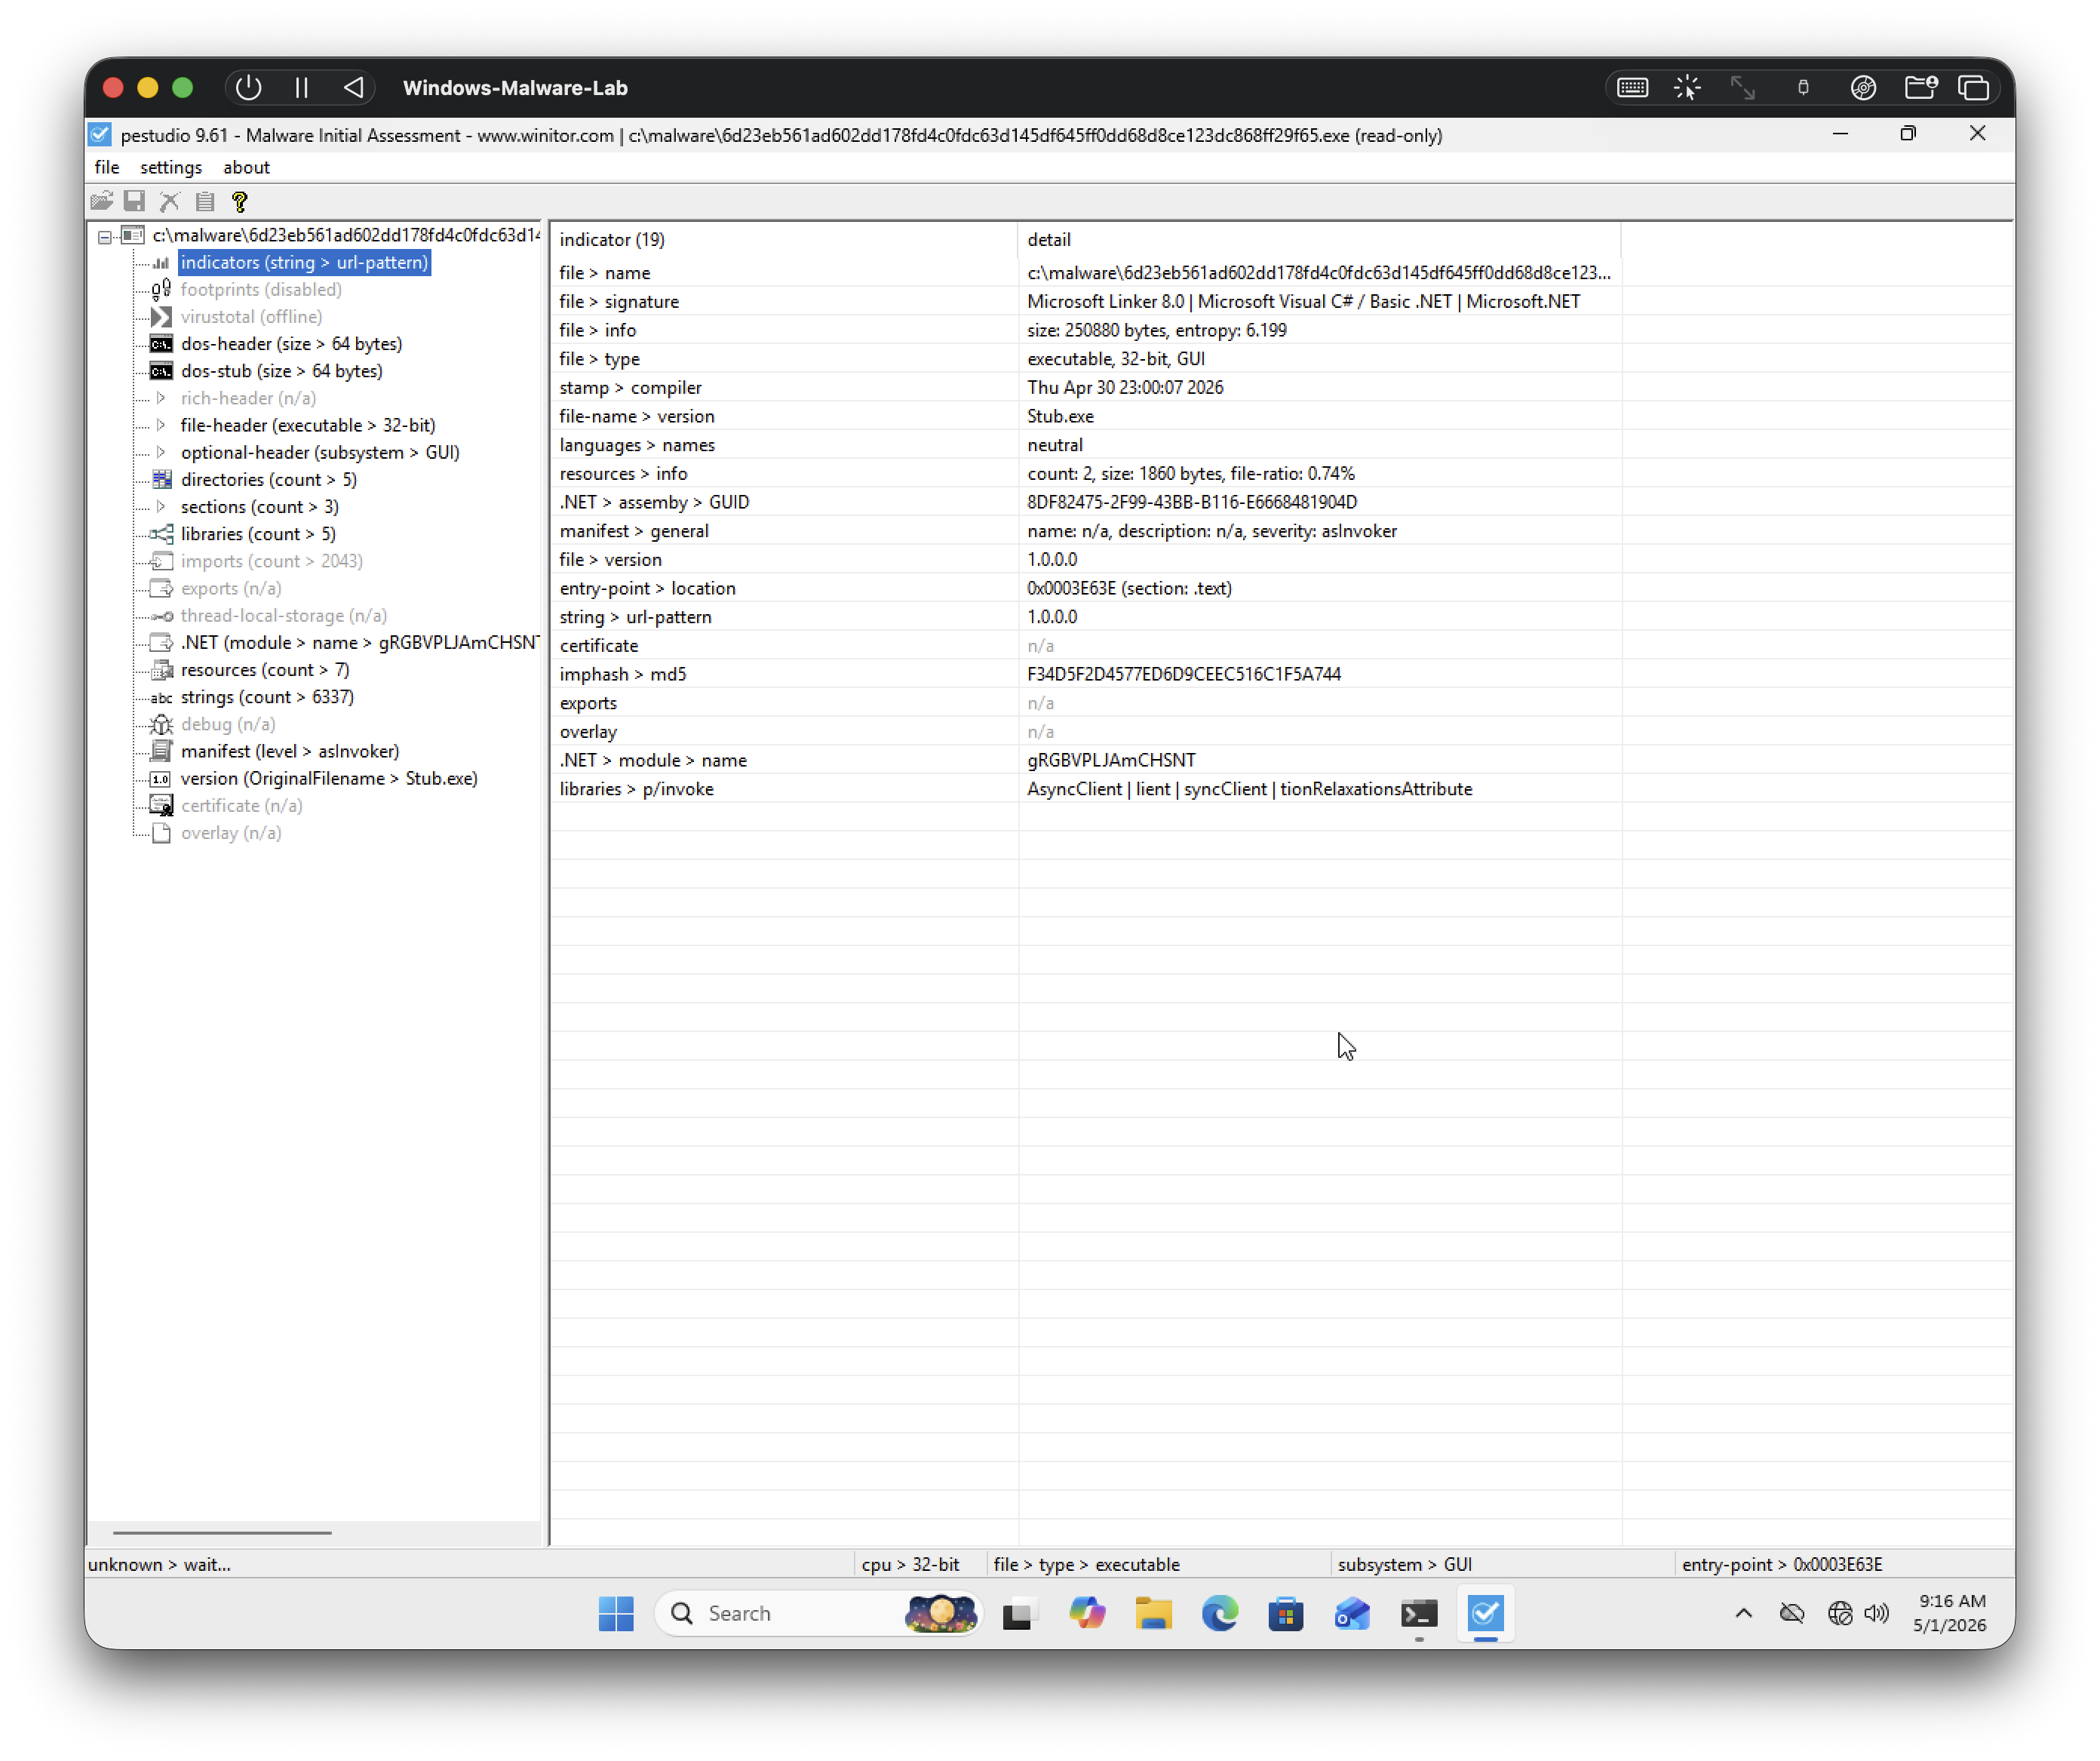The width and height of the screenshot is (2100, 1761).
Task: Click the libraries icon in tree
Action: click(x=161, y=534)
